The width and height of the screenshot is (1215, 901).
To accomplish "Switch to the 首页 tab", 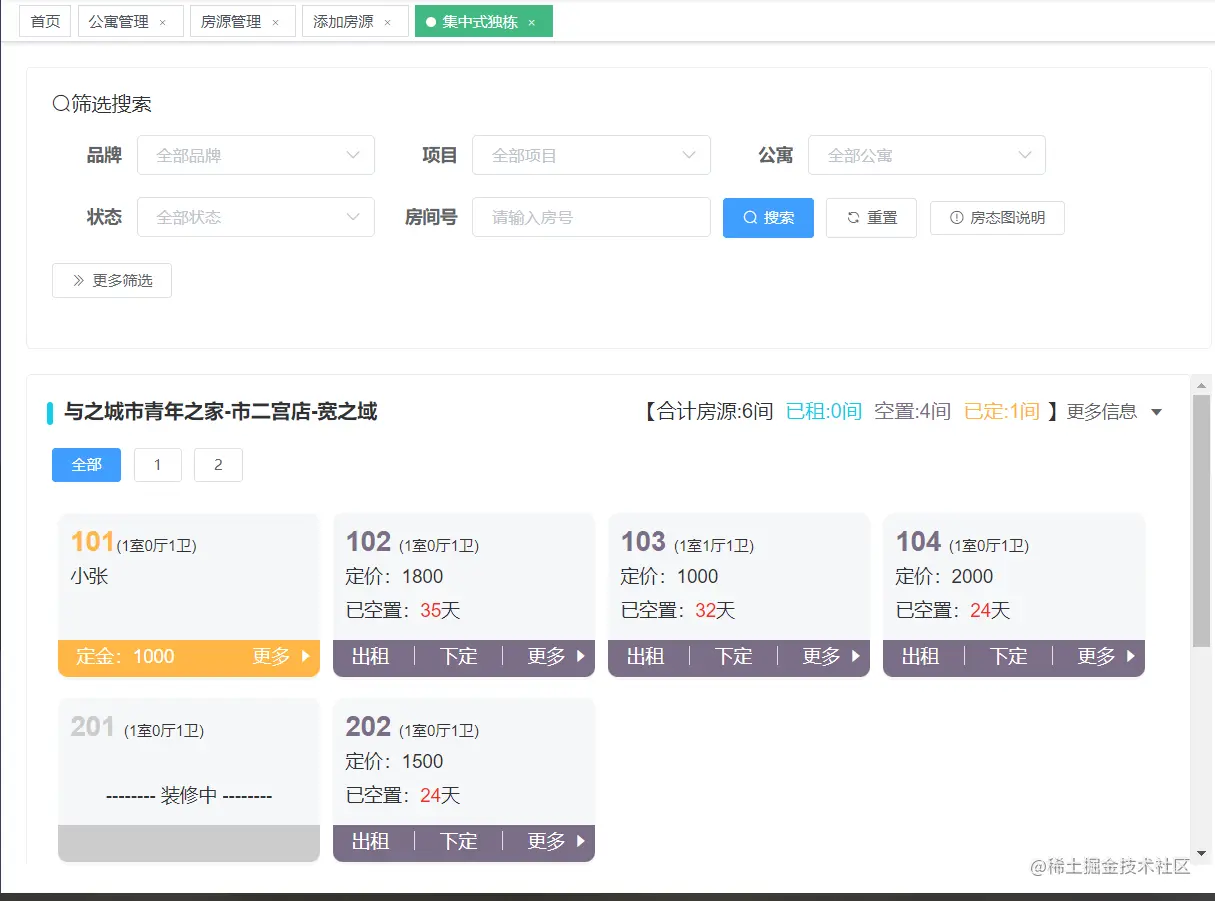I will tap(45, 21).
